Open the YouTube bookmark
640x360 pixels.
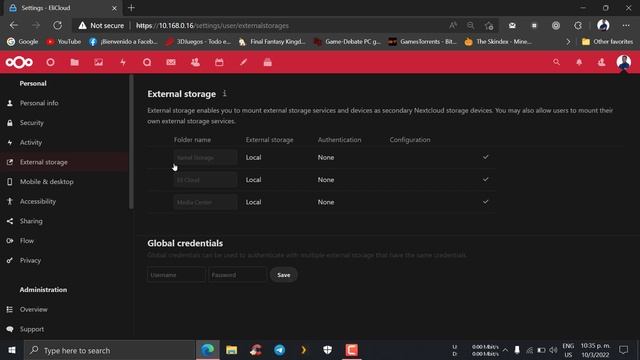63,42
